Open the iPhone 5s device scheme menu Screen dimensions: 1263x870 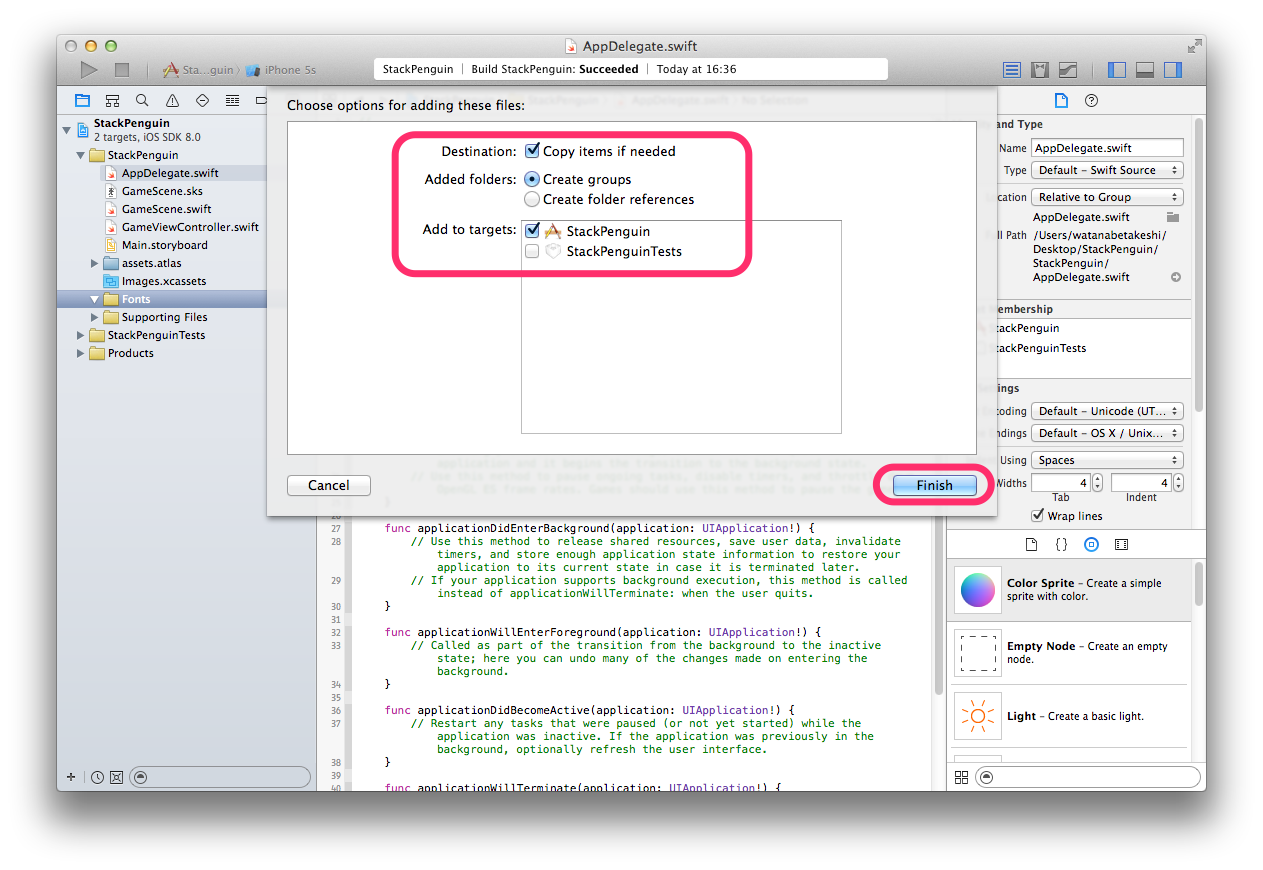(x=283, y=69)
